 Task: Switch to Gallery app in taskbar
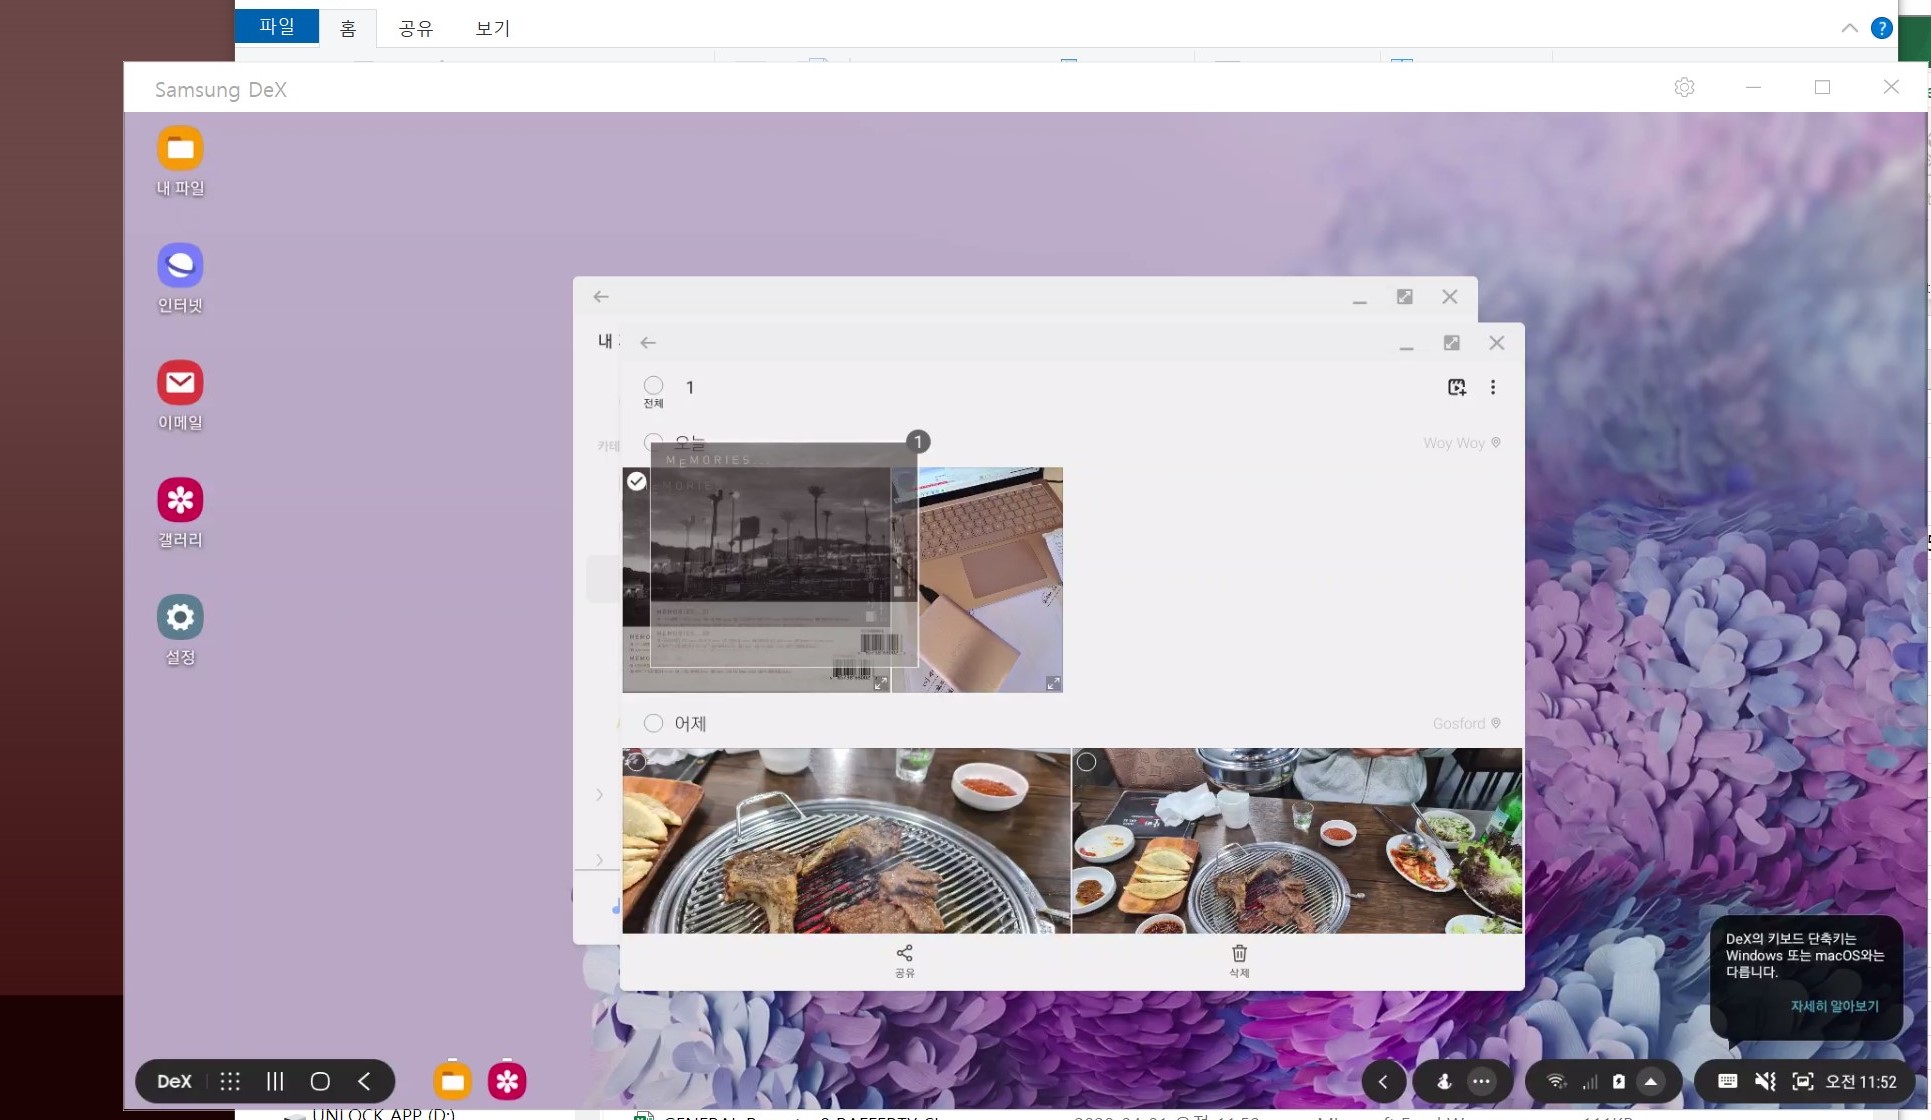pyautogui.click(x=507, y=1081)
